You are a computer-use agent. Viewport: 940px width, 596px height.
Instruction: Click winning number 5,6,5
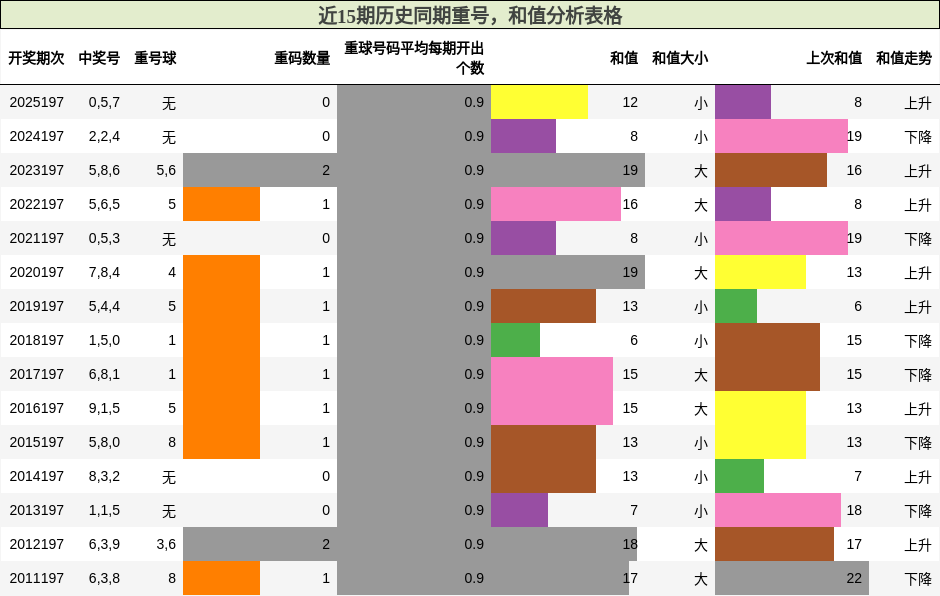(x=104, y=204)
